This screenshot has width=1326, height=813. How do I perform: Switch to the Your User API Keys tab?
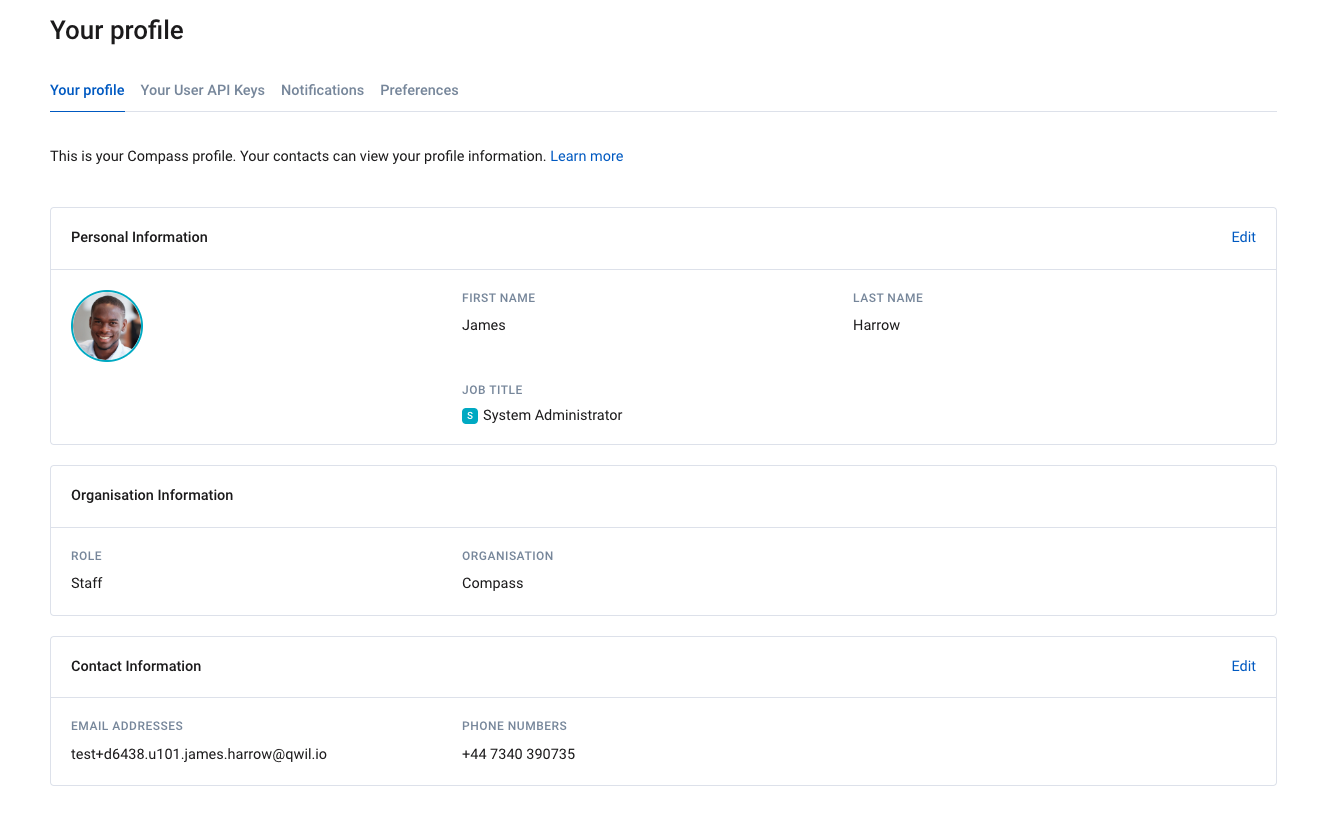[x=203, y=90]
